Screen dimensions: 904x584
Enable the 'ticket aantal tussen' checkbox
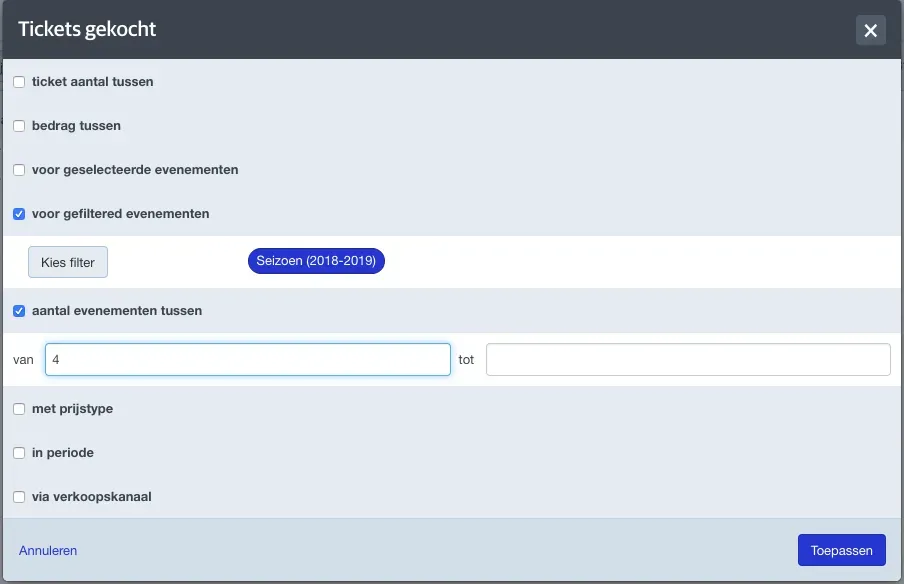19,82
